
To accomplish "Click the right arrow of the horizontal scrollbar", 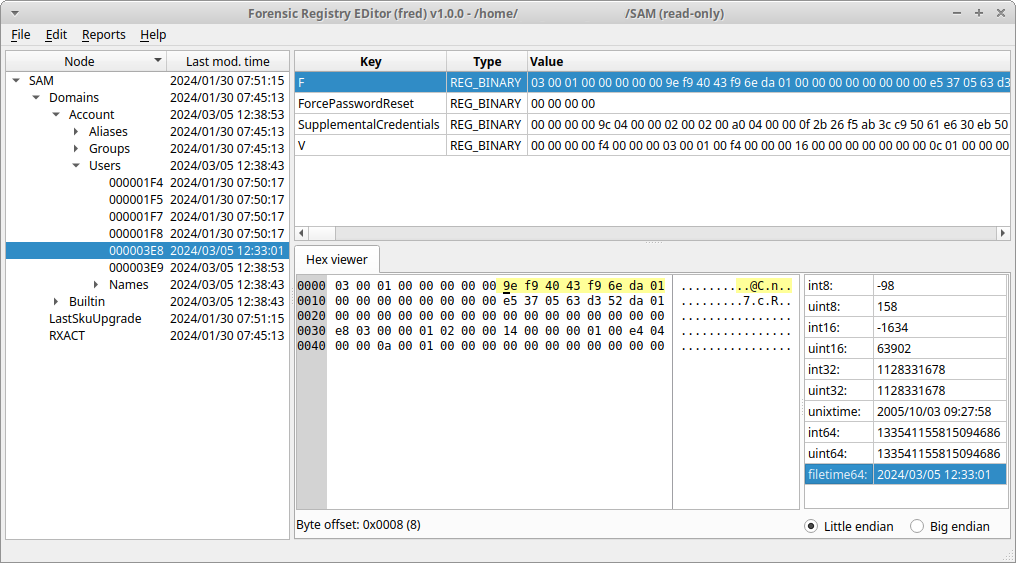I will (x=1003, y=233).
